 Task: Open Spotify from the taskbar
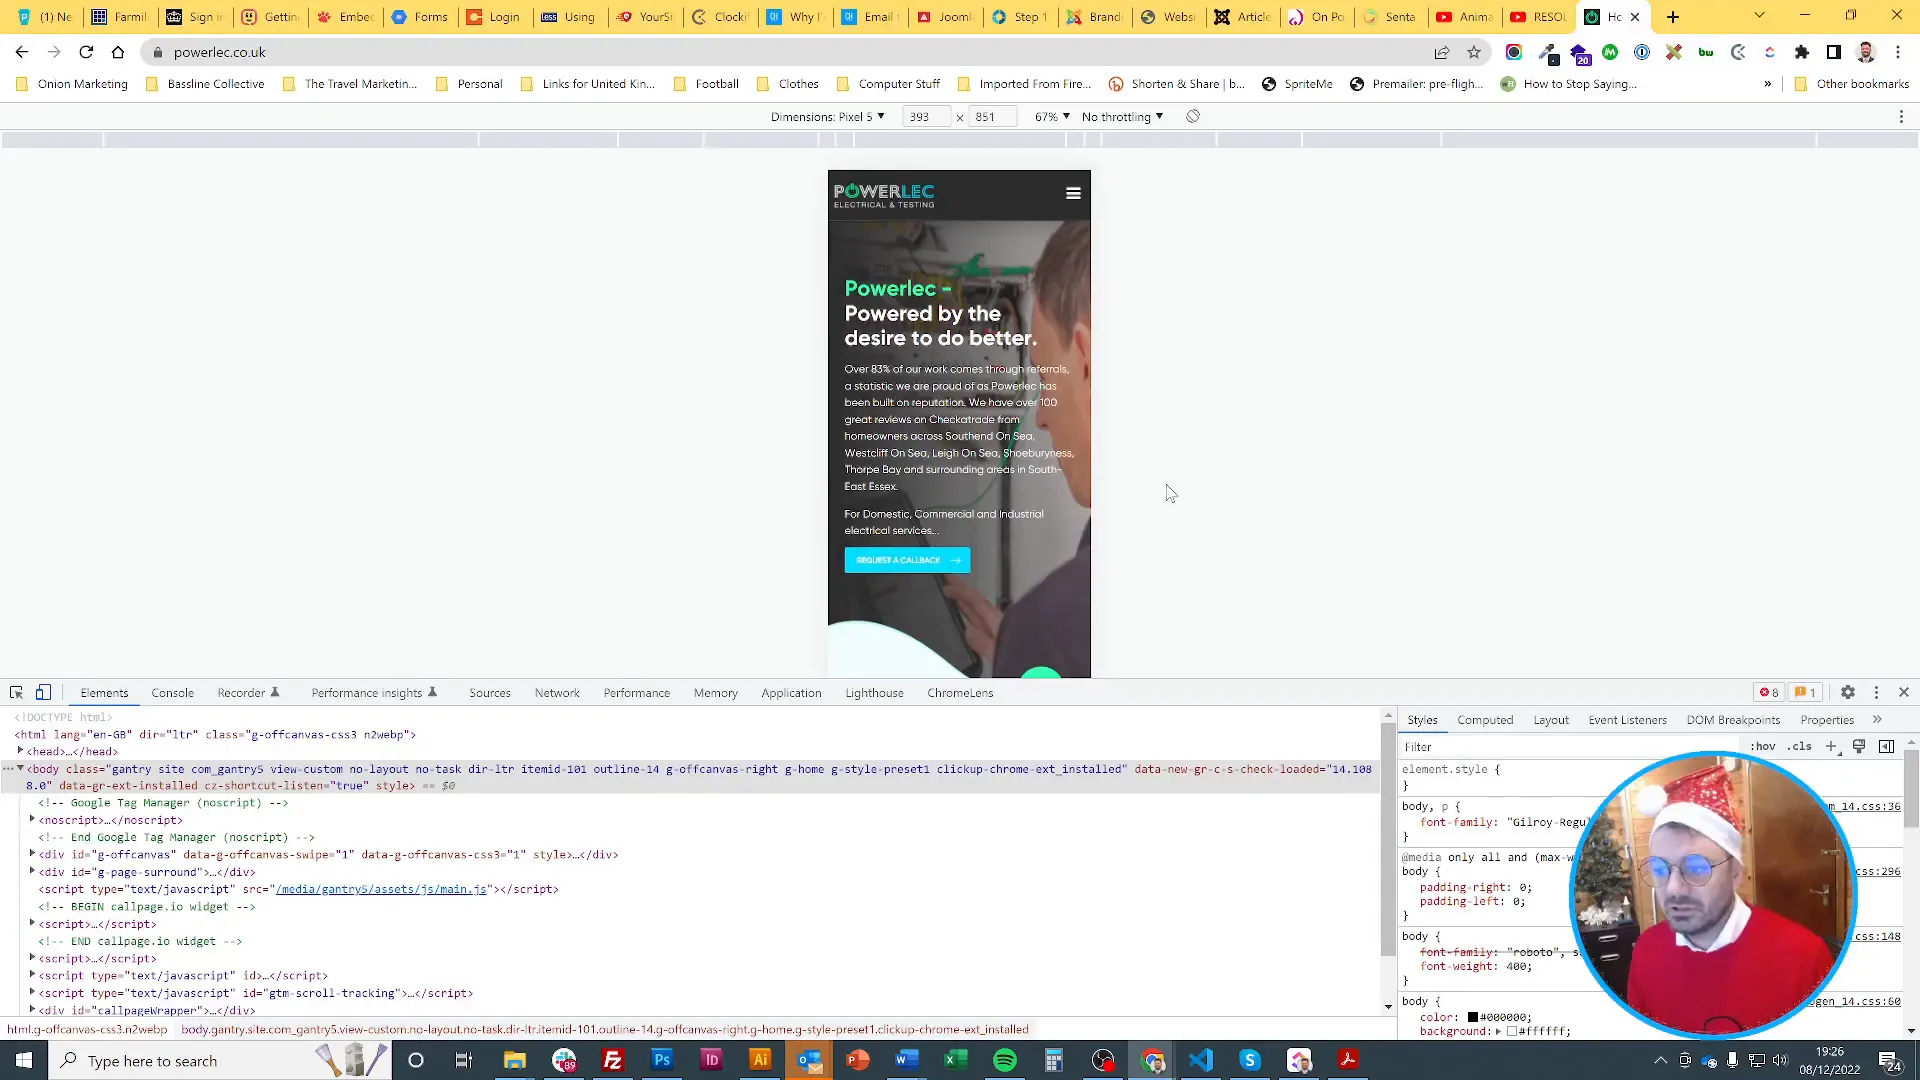pyautogui.click(x=1005, y=1060)
